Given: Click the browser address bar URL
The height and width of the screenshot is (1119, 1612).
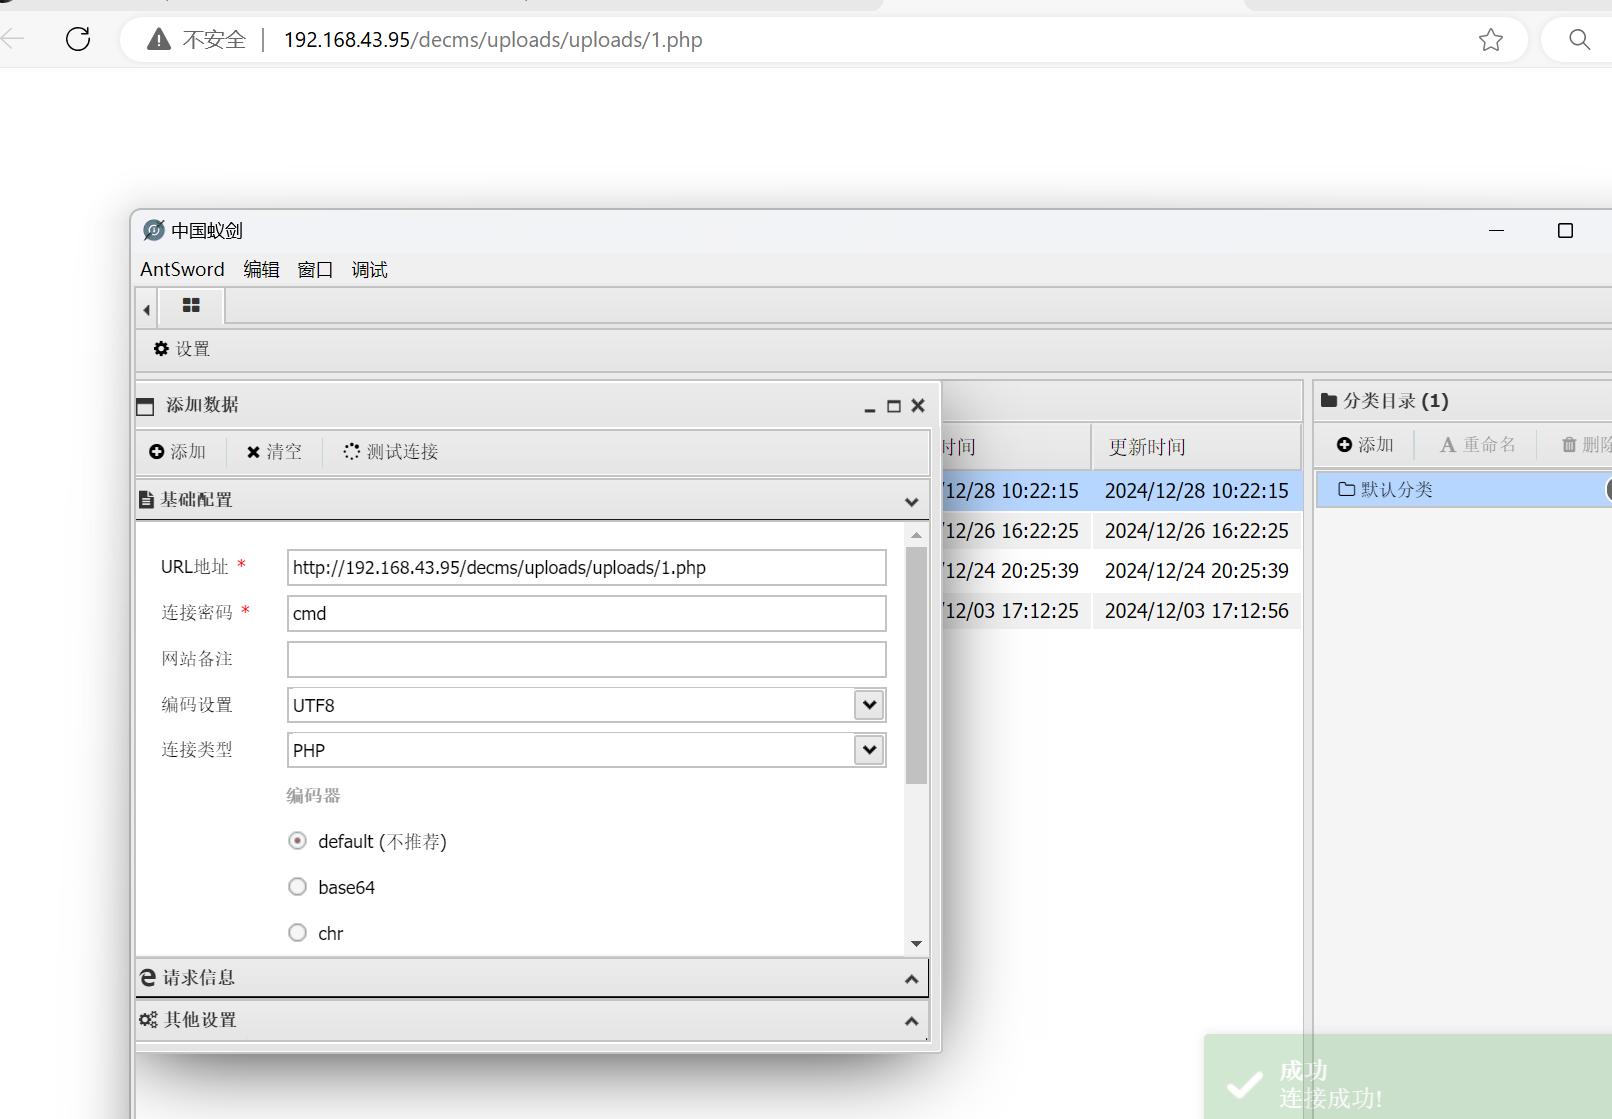Looking at the screenshot, I should pyautogui.click(x=493, y=40).
